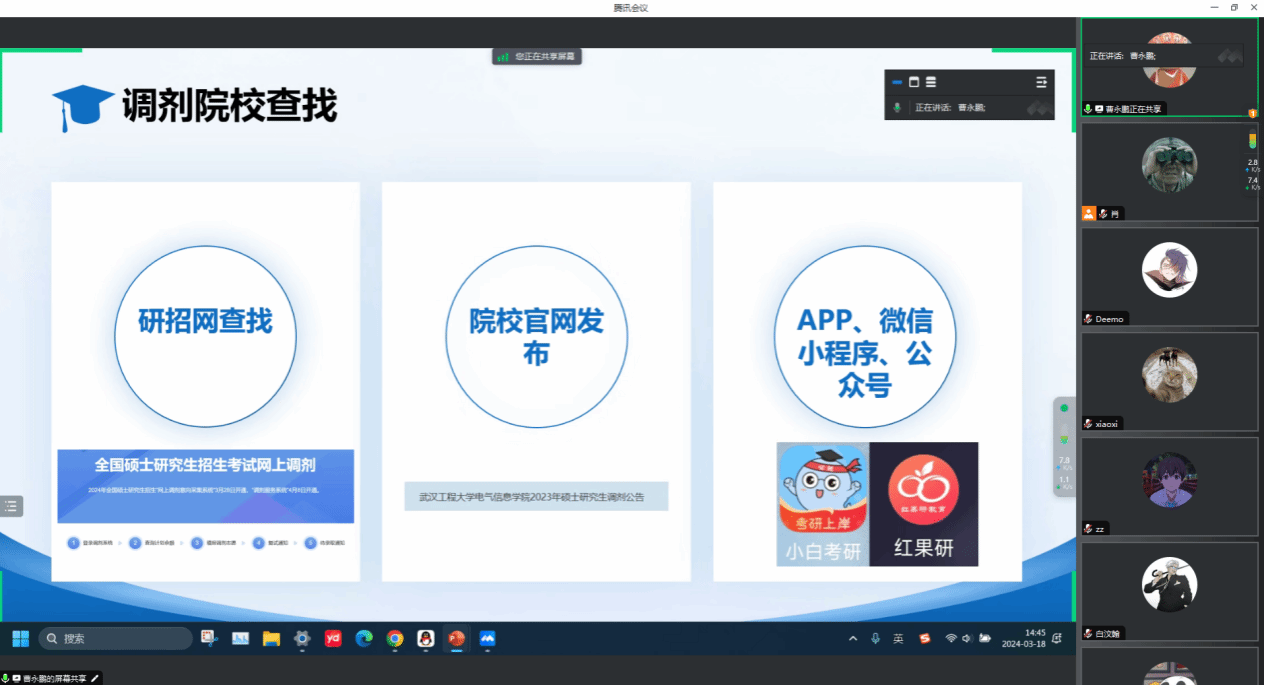Click the edit pencil beside the screen-share label
The image size is (1264, 685).
point(95,678)
